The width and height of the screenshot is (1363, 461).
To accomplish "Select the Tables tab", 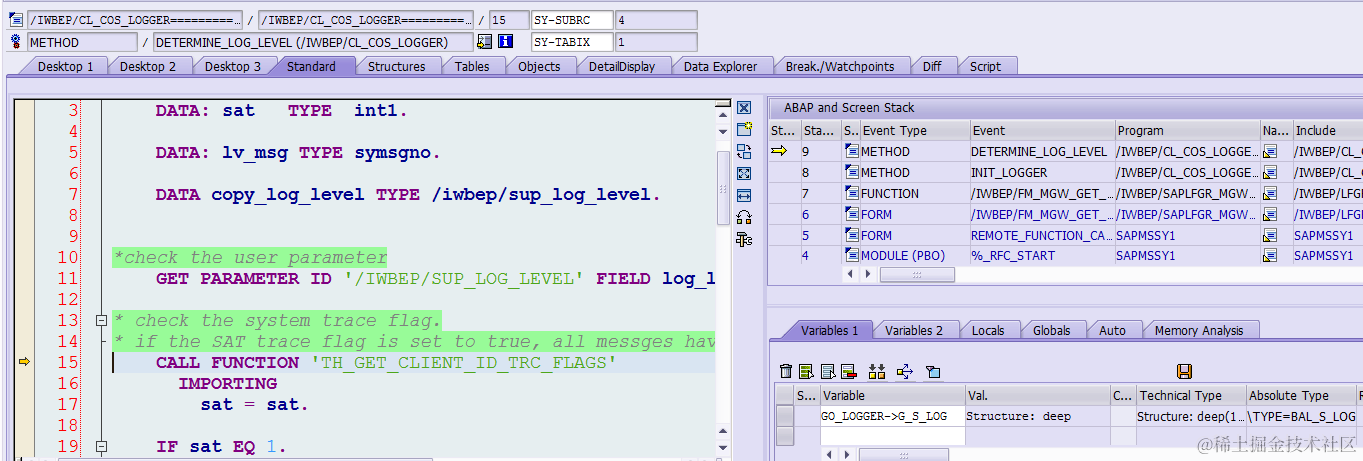I will point(472,66).
